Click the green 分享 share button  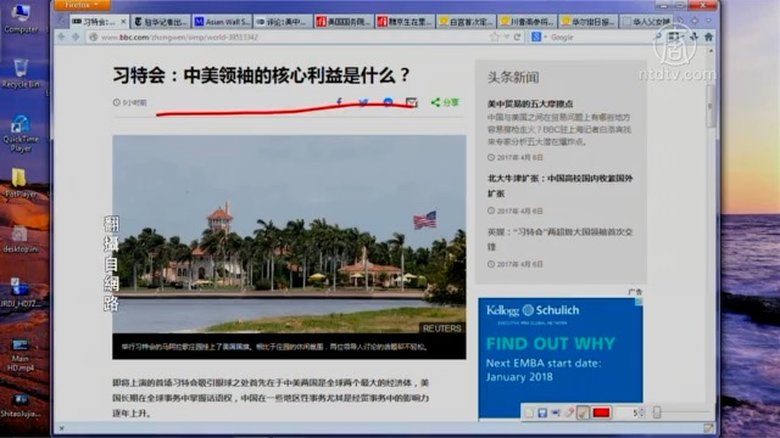click(x=445, y=102)
